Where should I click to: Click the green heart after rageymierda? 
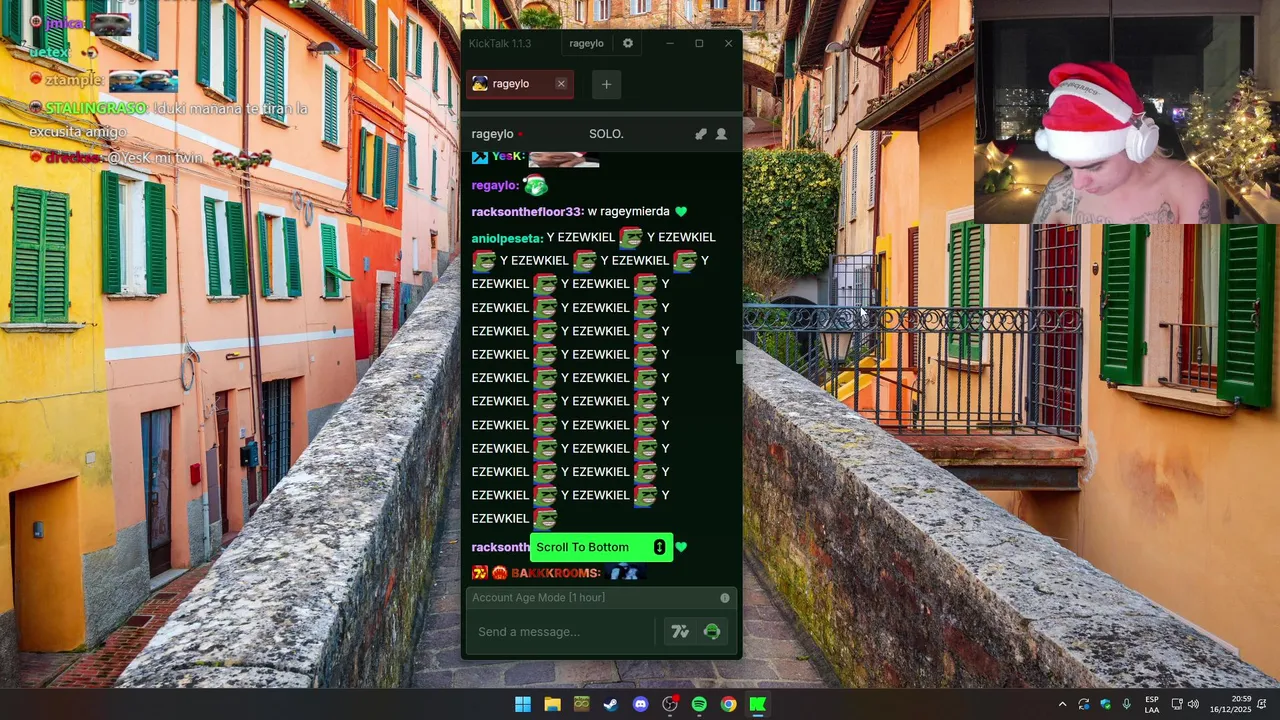pos(681,212)
